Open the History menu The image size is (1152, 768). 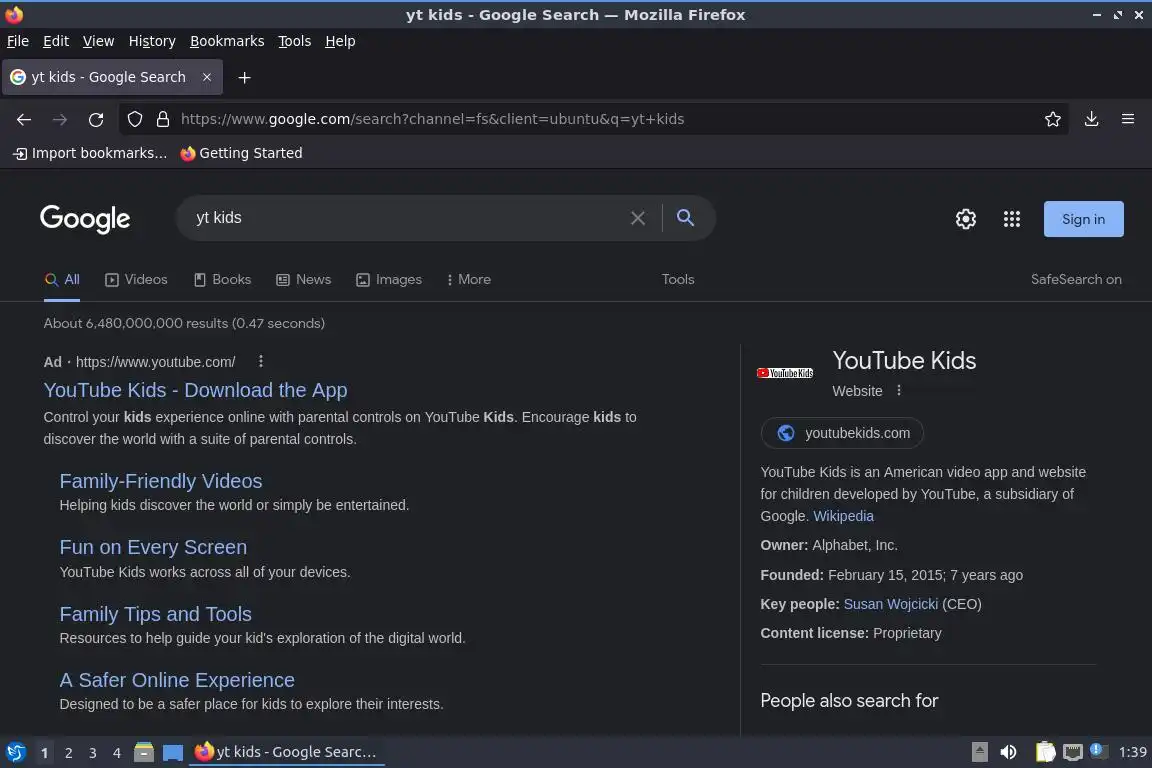tap(152, 41)
